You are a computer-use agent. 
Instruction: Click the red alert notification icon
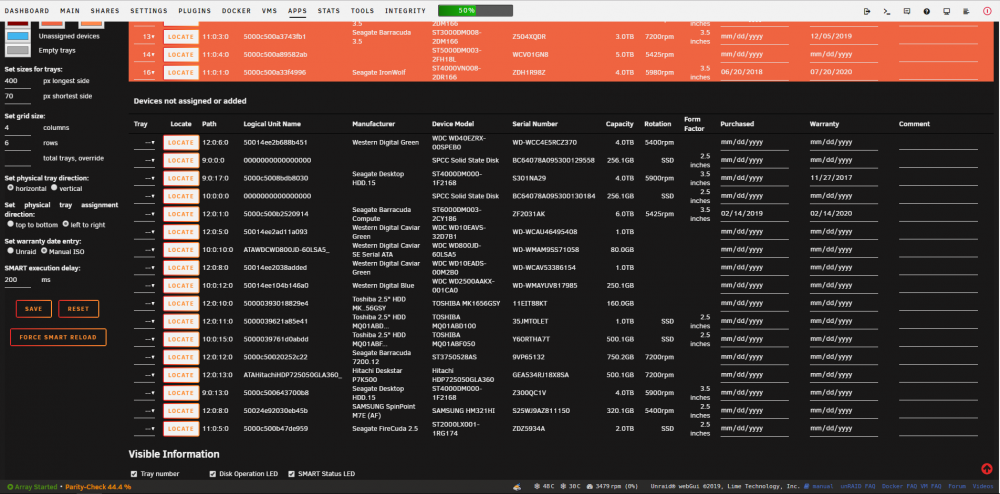point(987,11)
